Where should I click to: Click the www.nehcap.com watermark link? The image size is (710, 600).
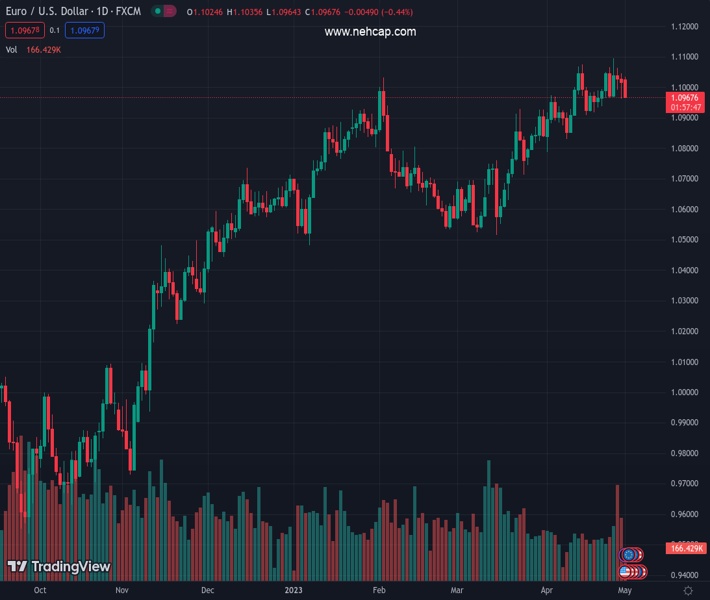370,32
